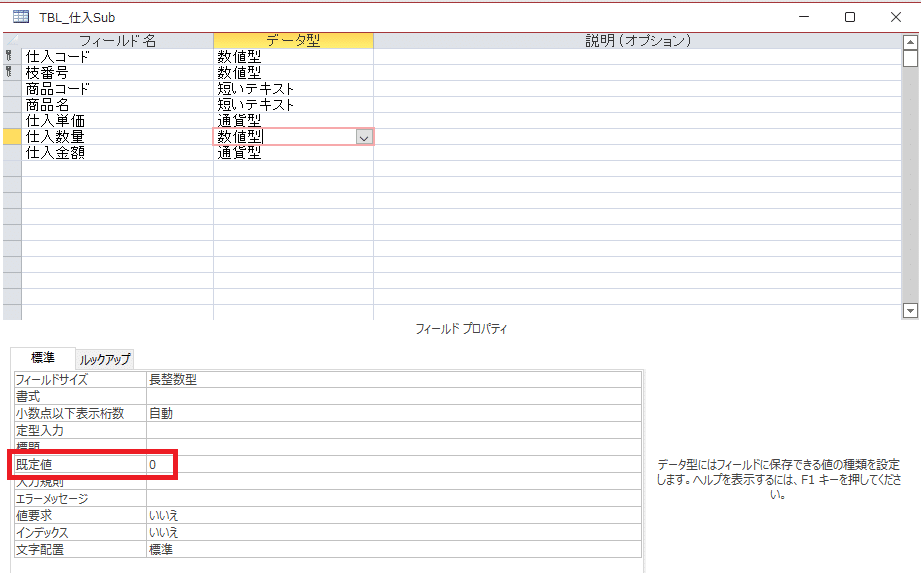
Task: Click the 定型入力 property field
Action: pos(394,430)
